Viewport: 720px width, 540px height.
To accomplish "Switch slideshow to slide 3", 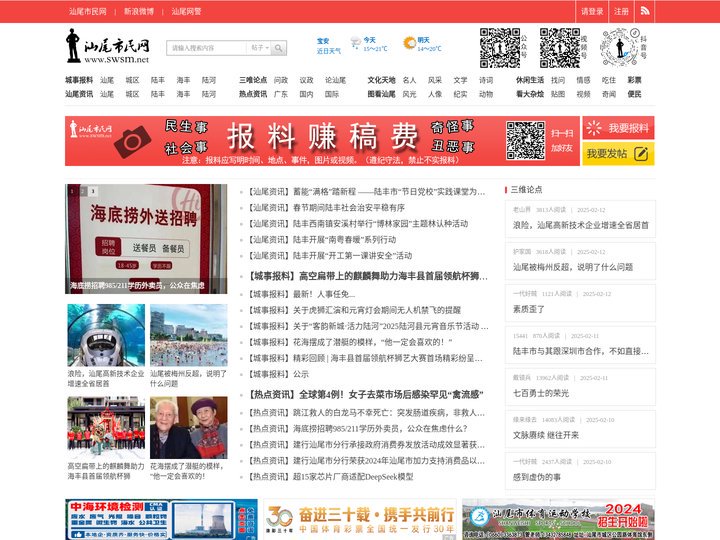I will point(93,191).
